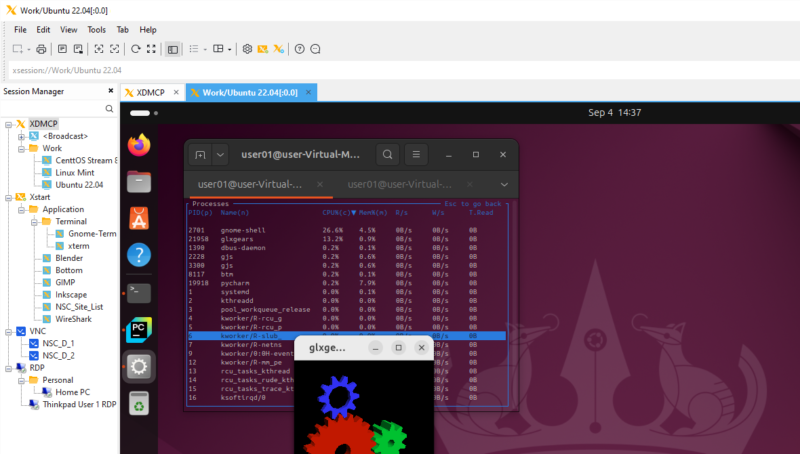Screen dimensions: 800x454
Task: Toggle the Session Manager sidebar panel button
Action: pos(173,48)
